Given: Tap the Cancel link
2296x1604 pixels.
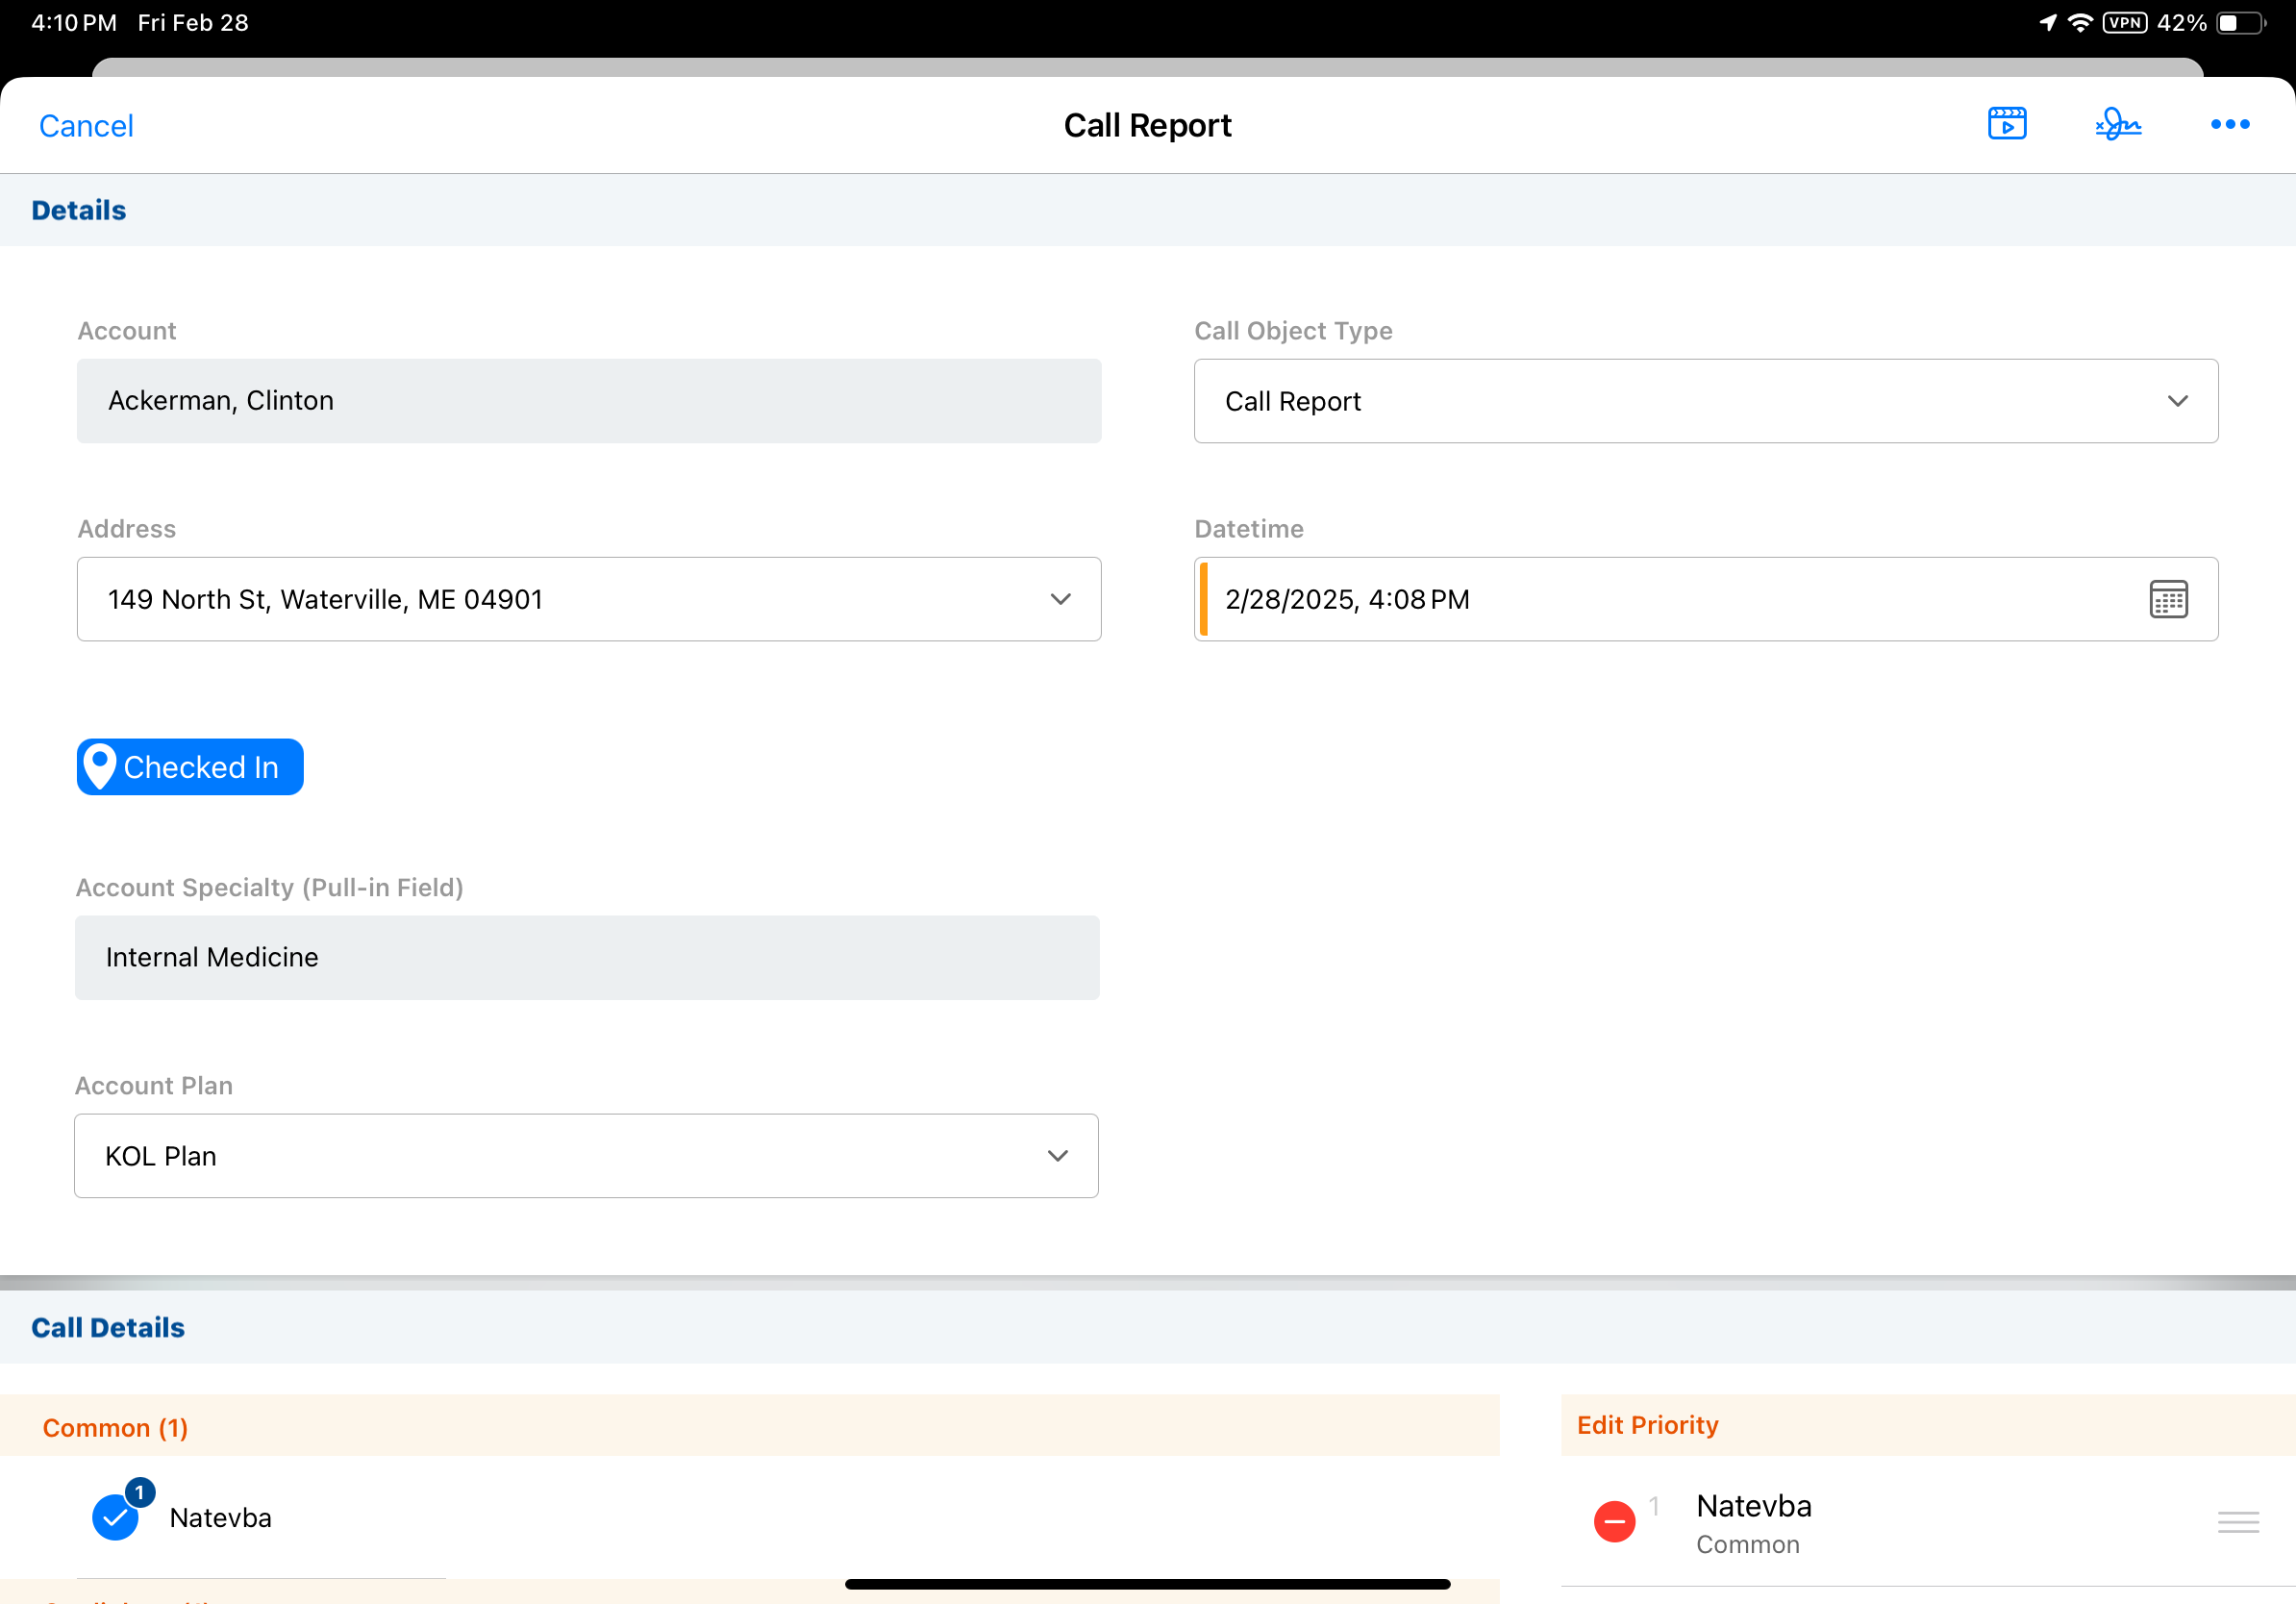Looking at the screenshot, I should click(x=86, y=126).
